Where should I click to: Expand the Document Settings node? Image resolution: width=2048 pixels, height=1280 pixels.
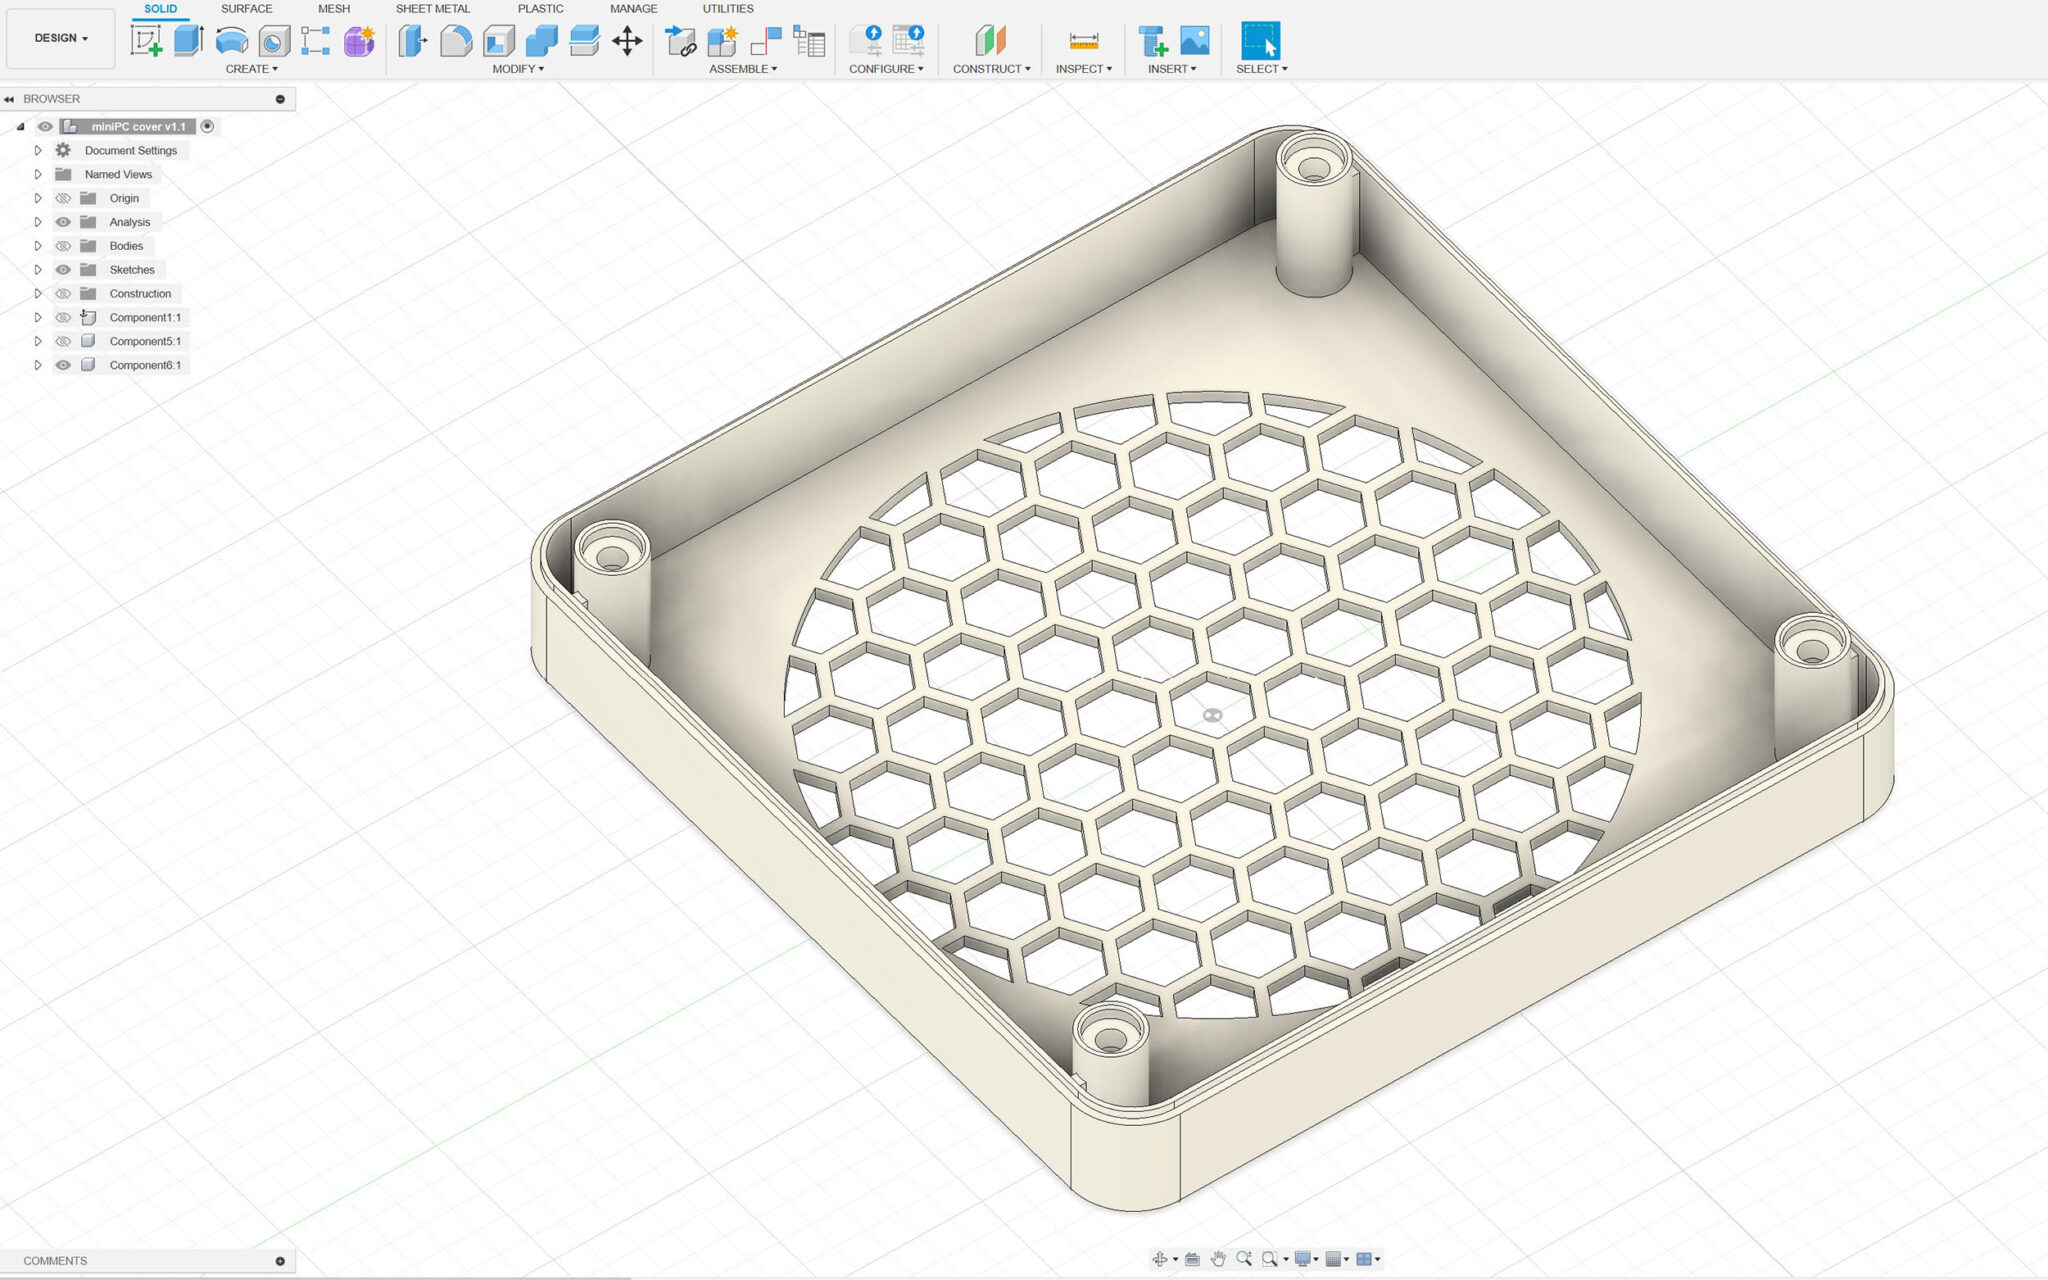(38, 150)
